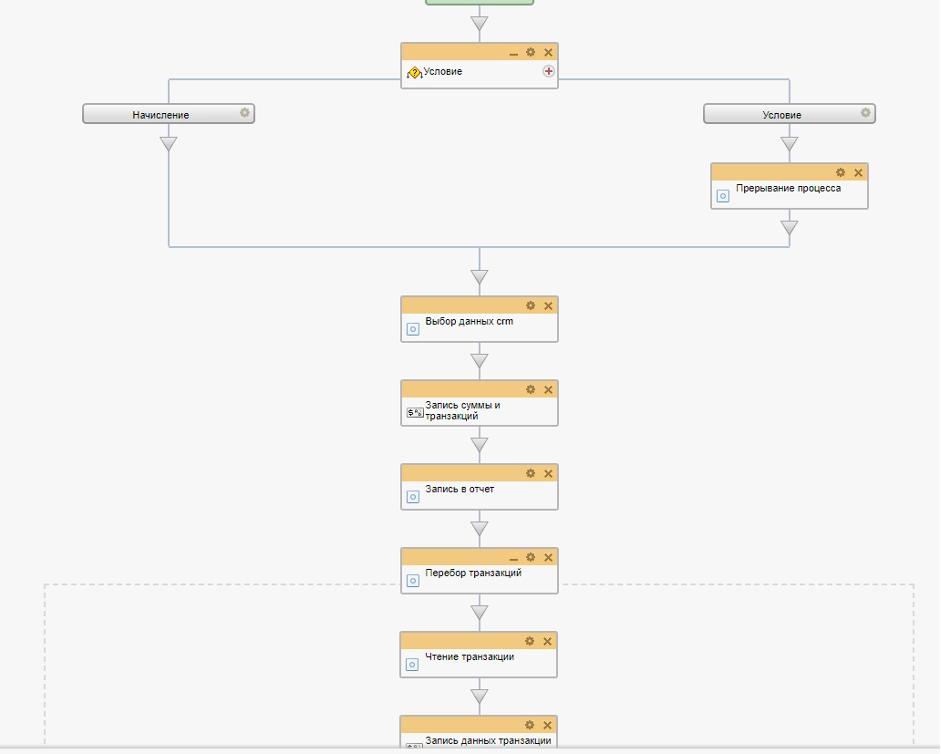Open gear settings of right Условие branch
Image resolution: width=941 pixels, height=754 pixels.
[x=865, y=113]
